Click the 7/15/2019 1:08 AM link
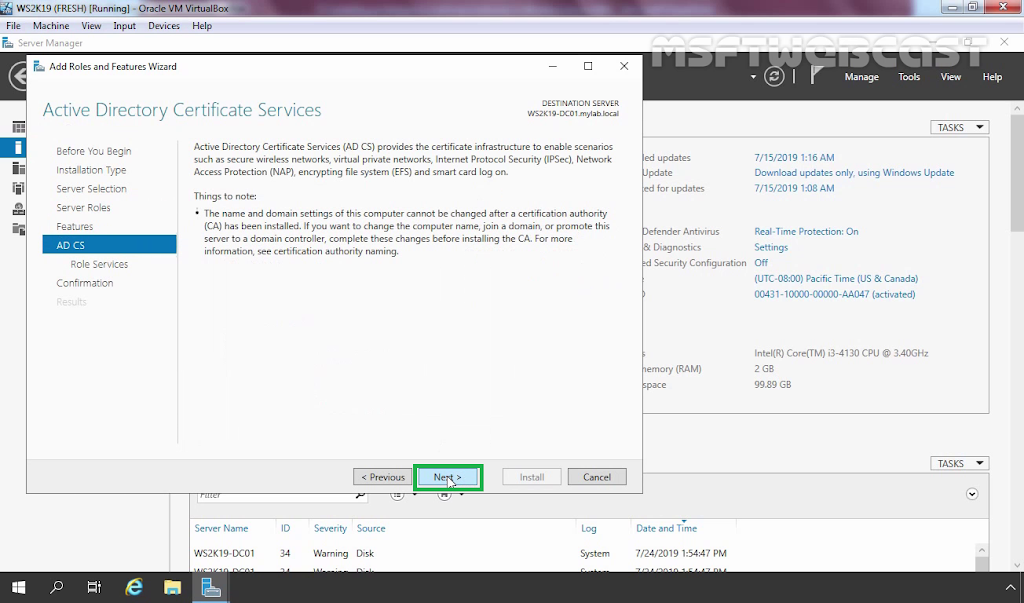The image size is (1024, 603). point(794,188)
